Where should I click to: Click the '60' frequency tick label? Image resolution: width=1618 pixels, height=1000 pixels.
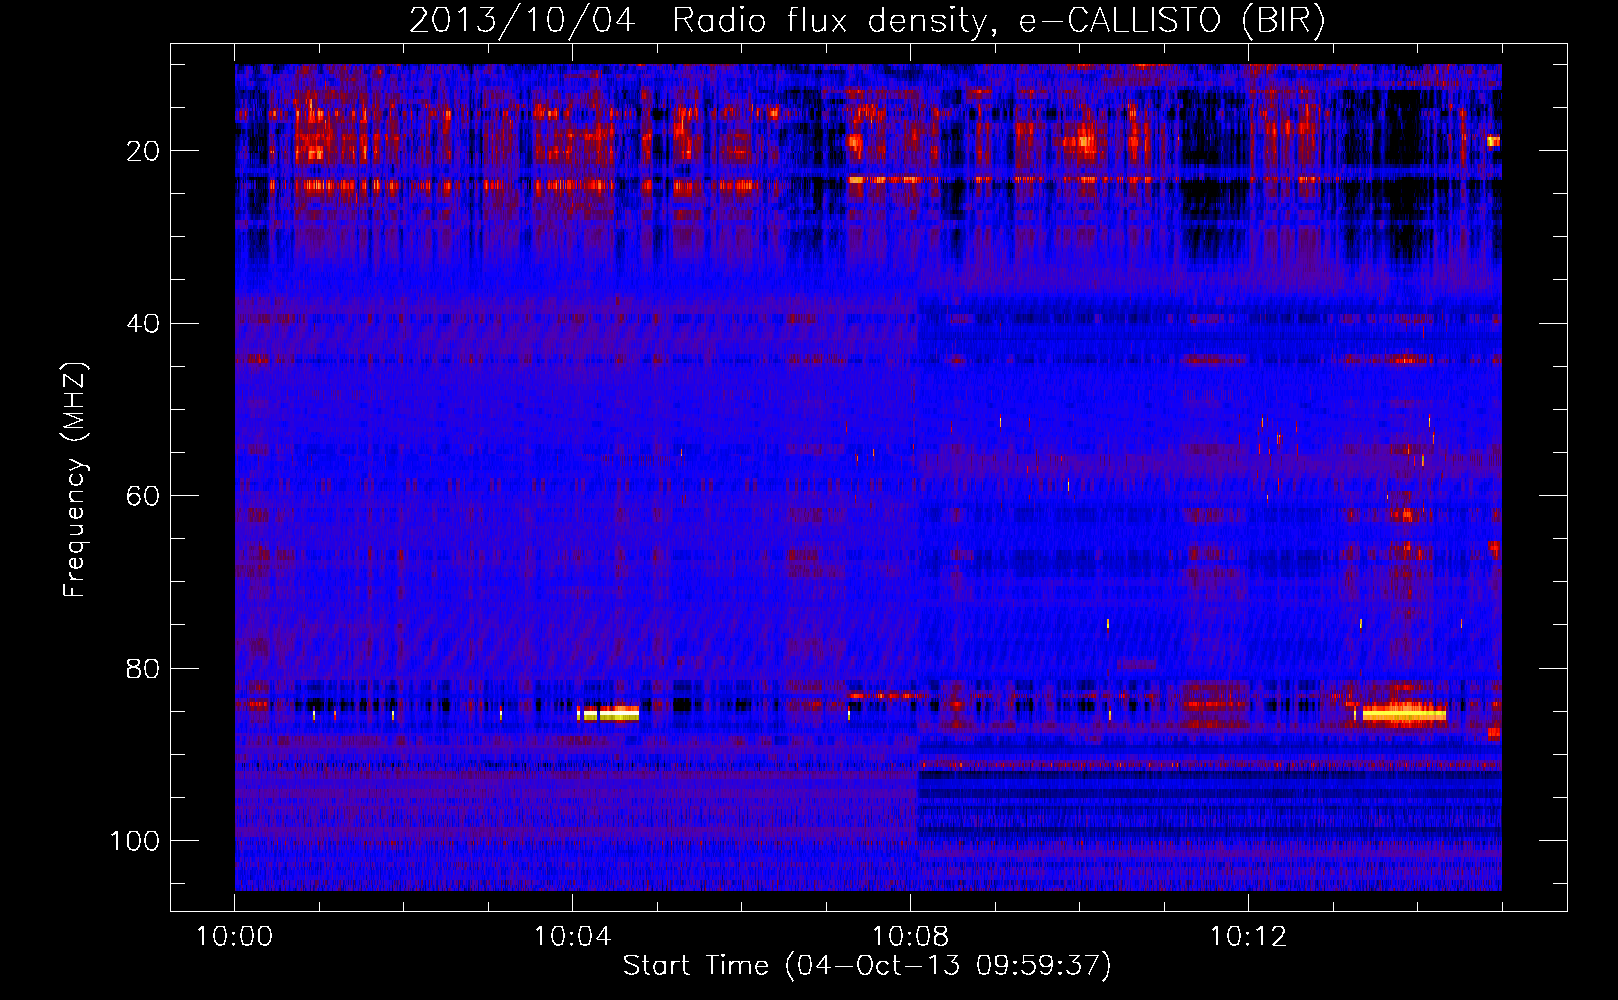143,496
